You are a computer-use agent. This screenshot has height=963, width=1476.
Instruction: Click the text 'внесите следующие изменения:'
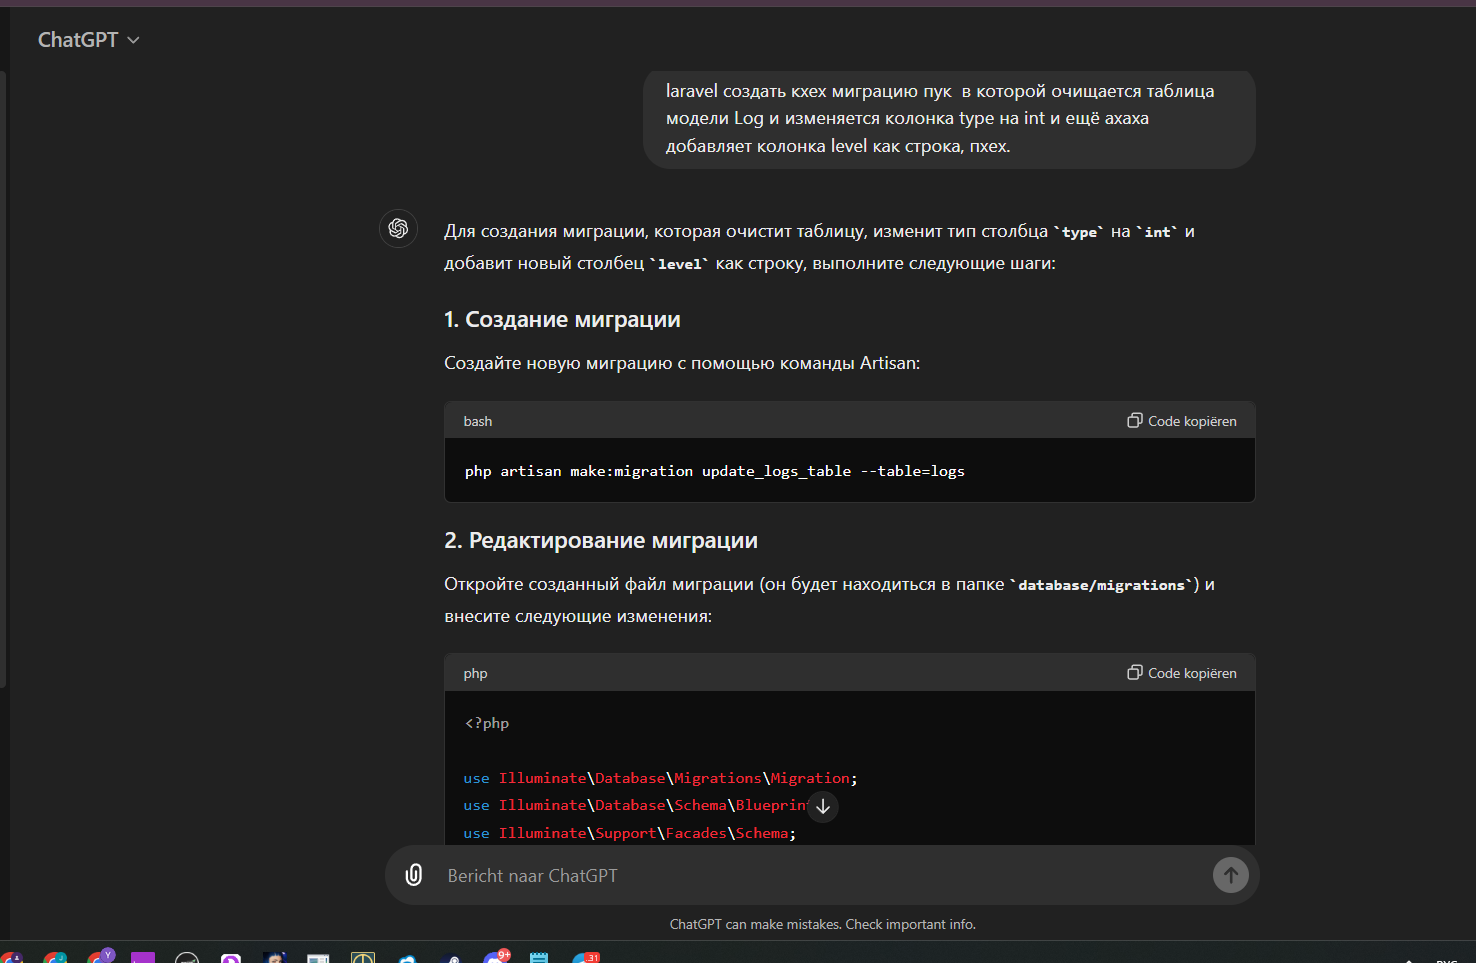578,617
